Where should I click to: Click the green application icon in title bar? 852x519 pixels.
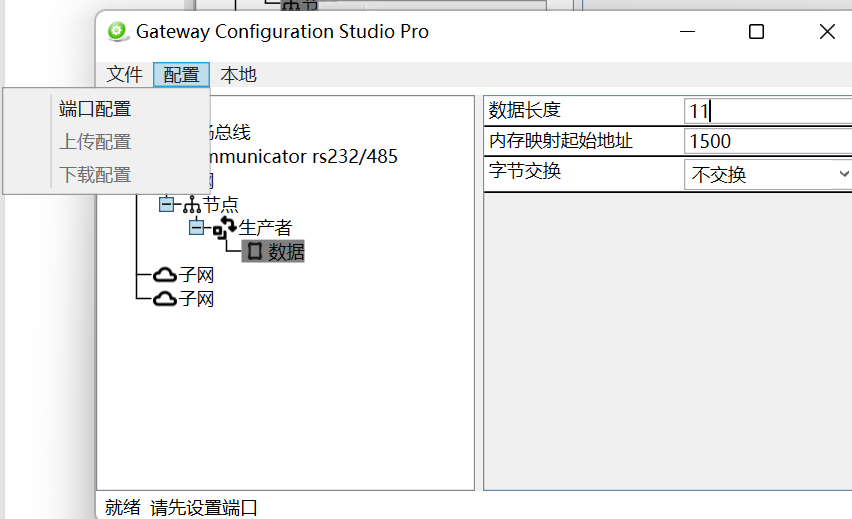point(118,32)
